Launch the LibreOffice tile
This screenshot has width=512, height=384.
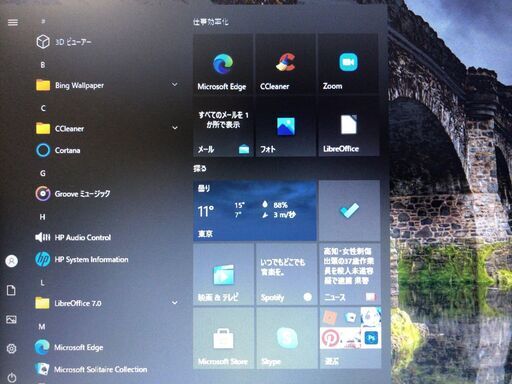pos(348,126)
